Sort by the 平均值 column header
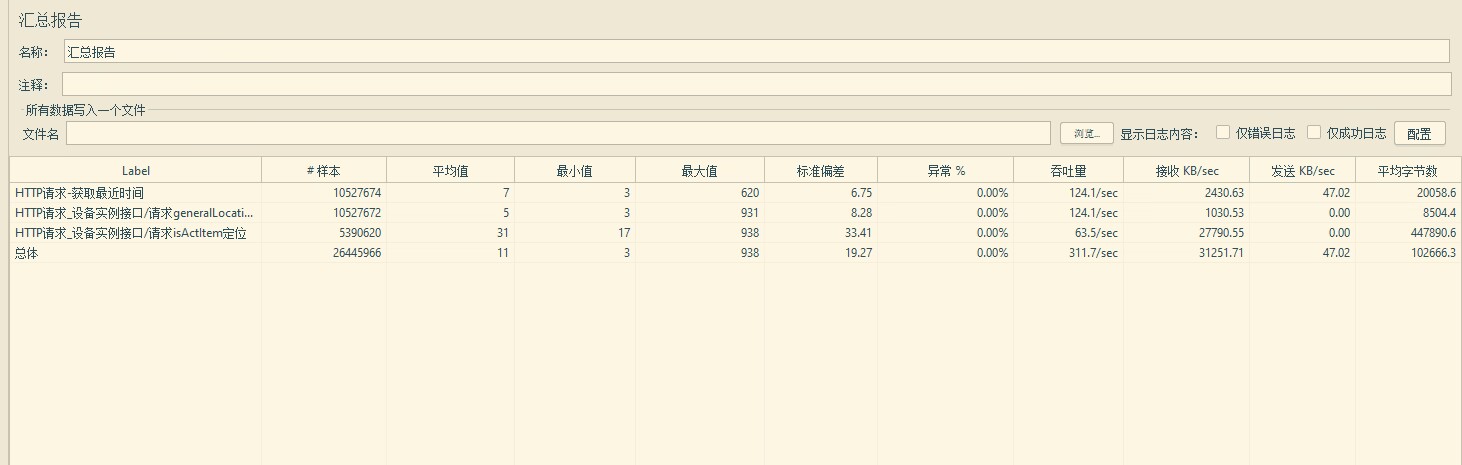Screen dimensions: 1462x465 pos(450,171)
